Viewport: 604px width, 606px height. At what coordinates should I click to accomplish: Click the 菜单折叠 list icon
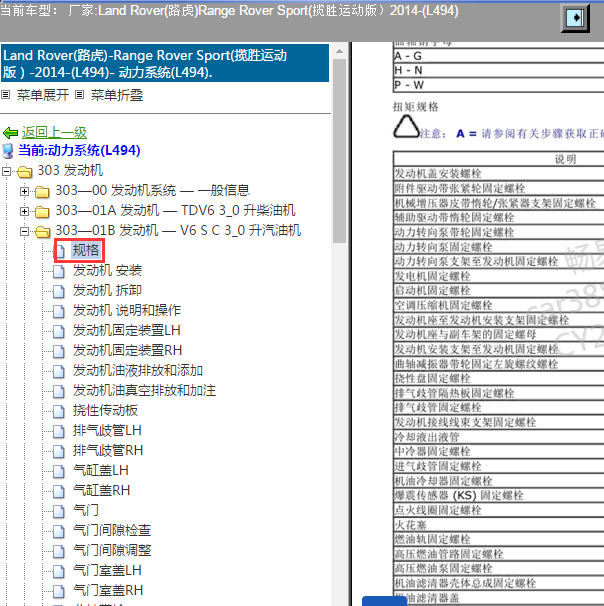pos(79,94)
